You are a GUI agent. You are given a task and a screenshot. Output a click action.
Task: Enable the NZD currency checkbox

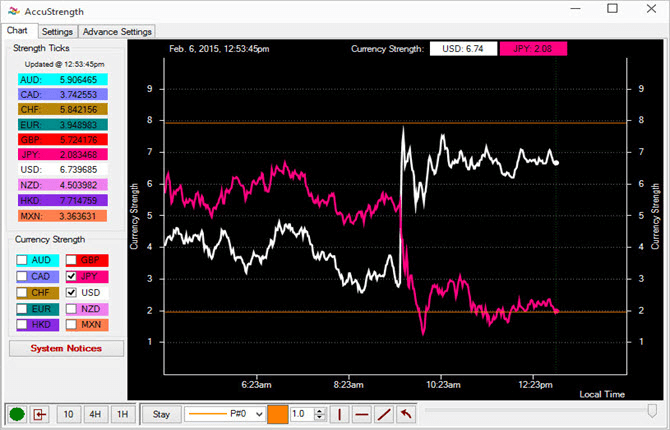tap(71, 309)
